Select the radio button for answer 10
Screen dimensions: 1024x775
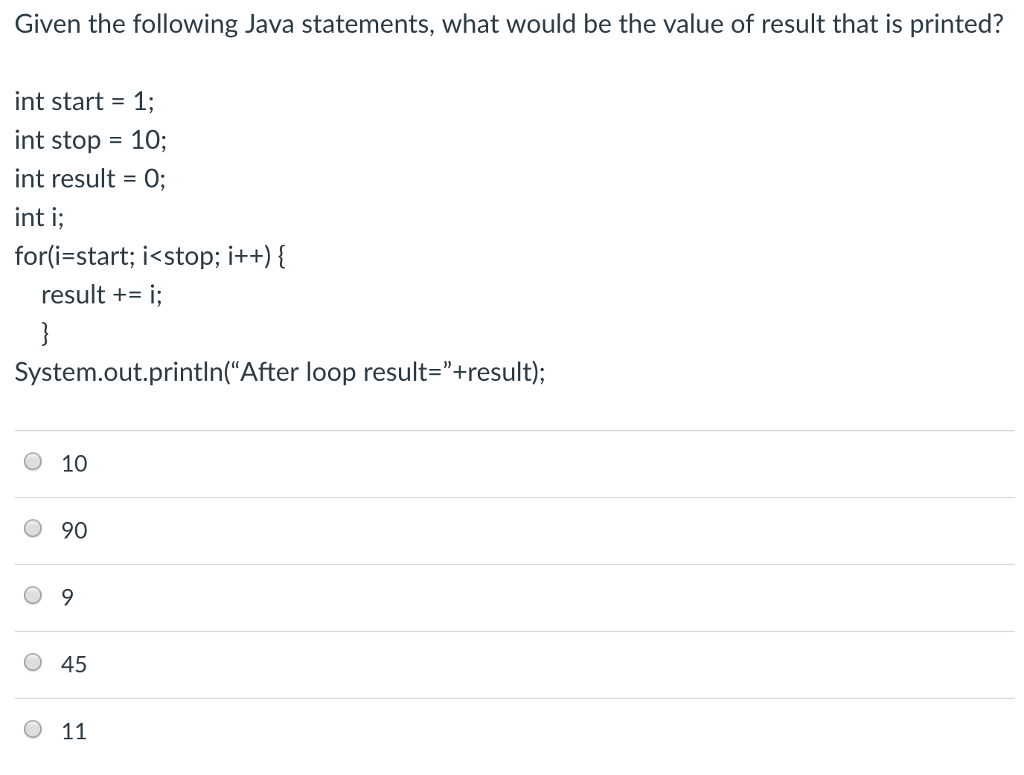32,461
